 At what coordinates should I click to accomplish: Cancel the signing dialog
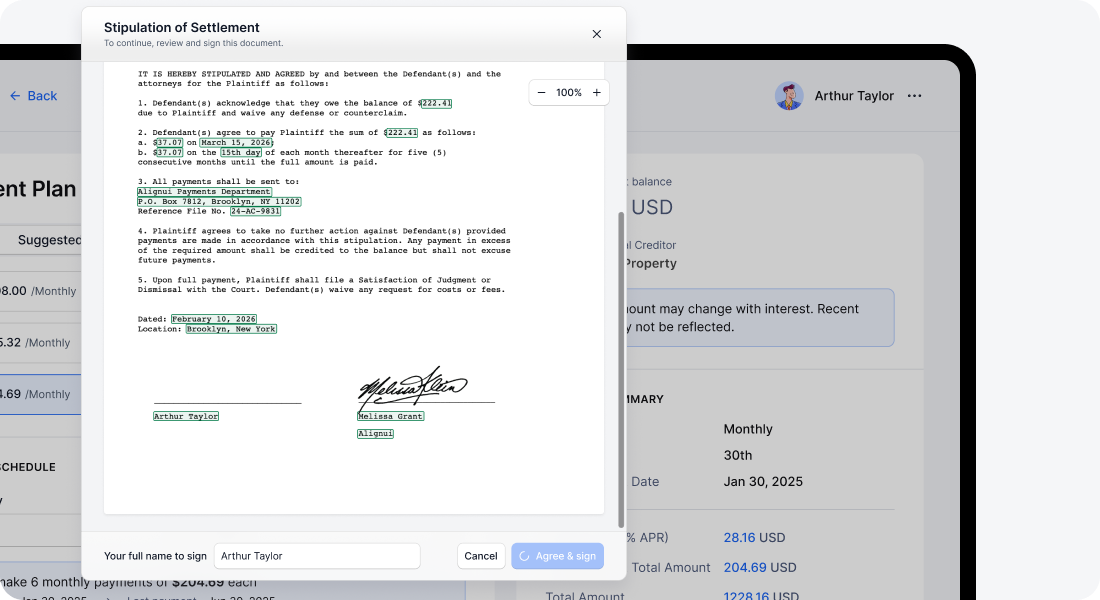[481, 556]
